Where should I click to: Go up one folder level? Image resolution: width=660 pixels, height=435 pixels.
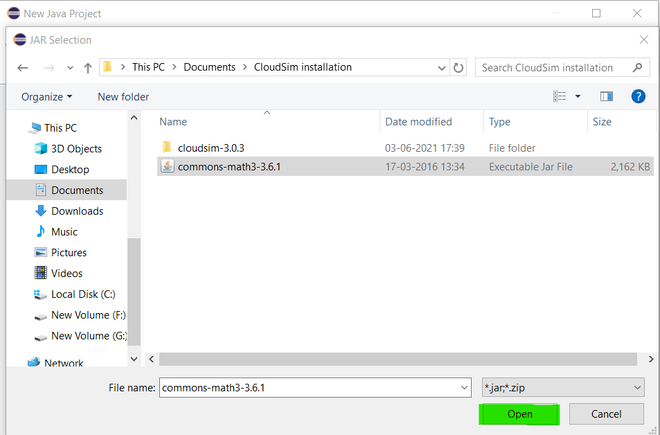pos(88,67)
